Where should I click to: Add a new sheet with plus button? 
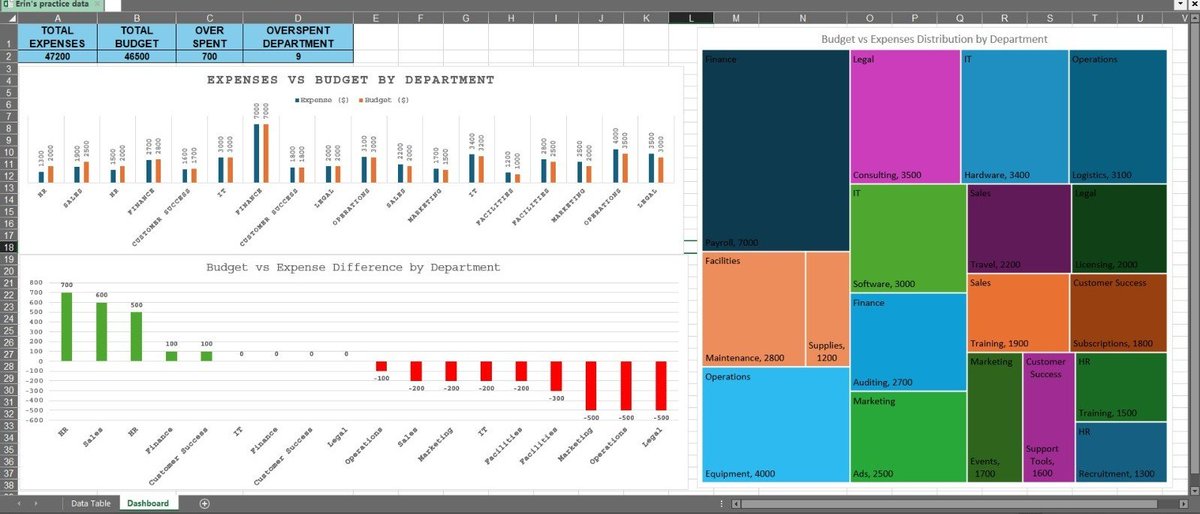205,503
